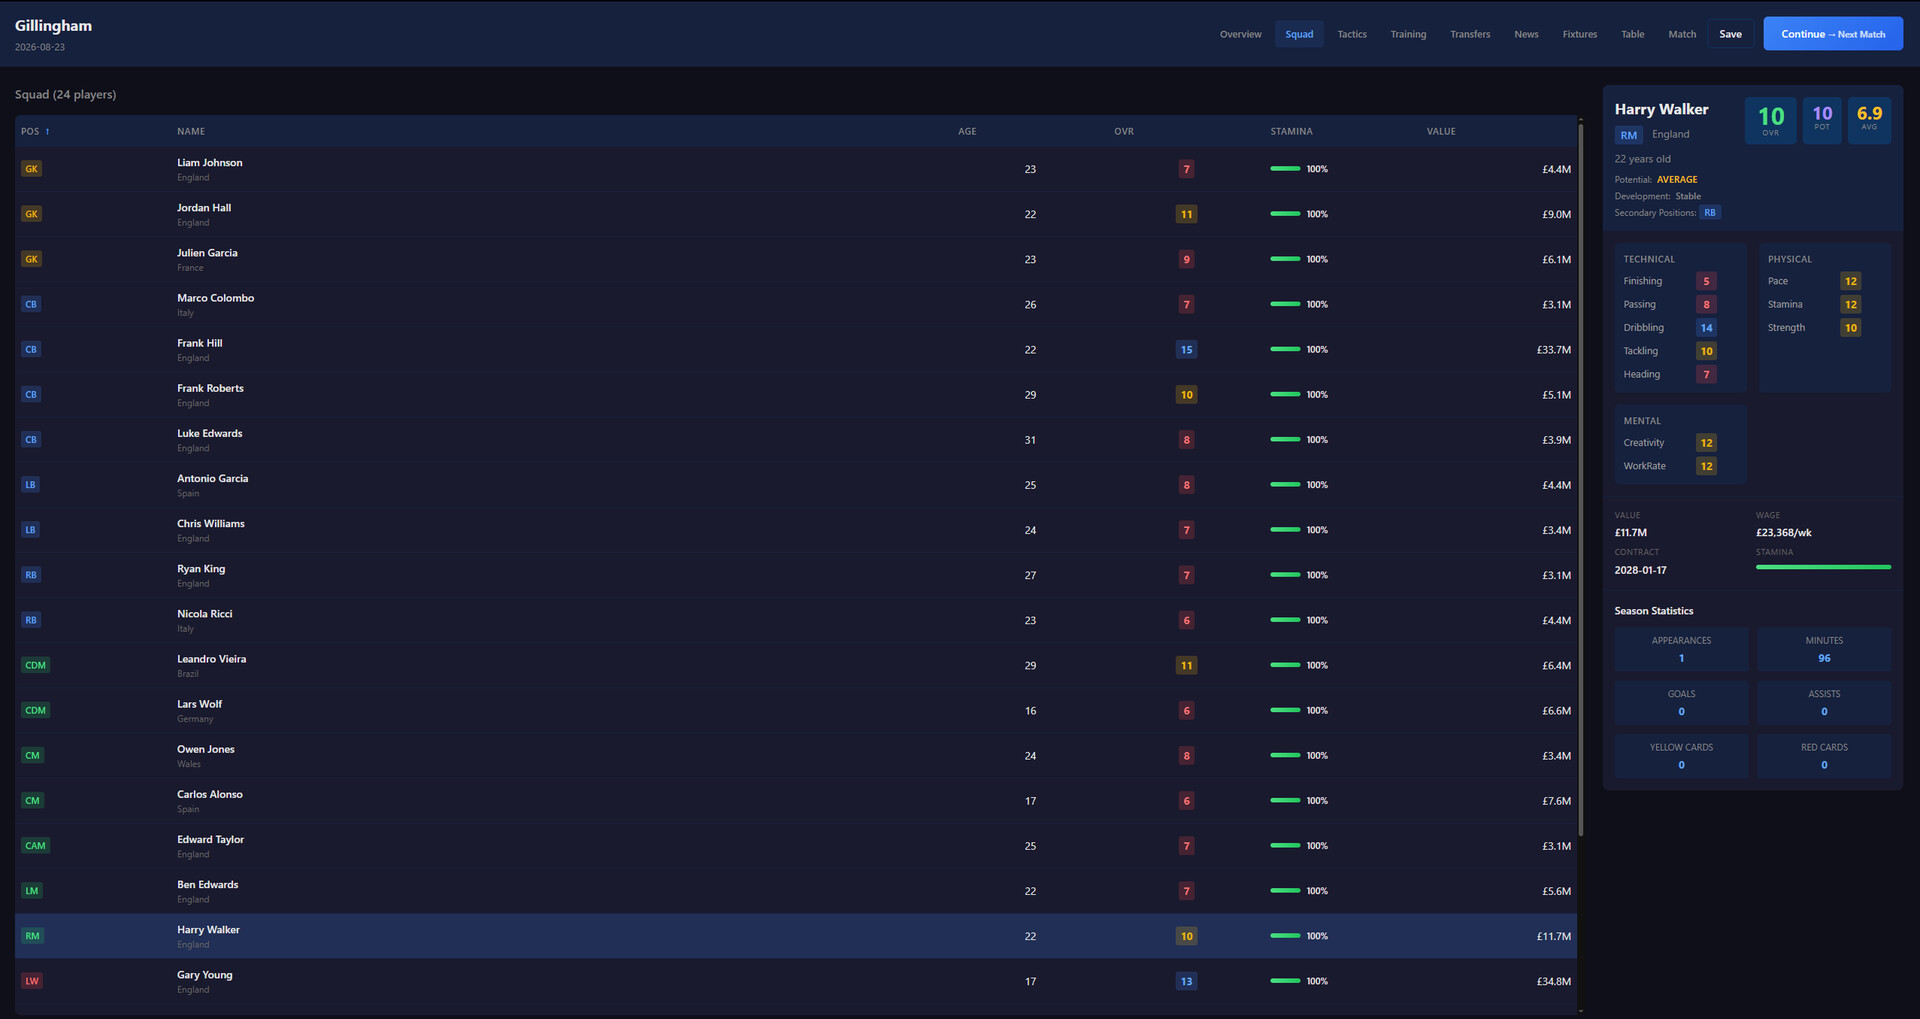Switch to the Tactics tab
Image resolution: width=1920 pixels, height=1019 pixels.
(1351, 33)
